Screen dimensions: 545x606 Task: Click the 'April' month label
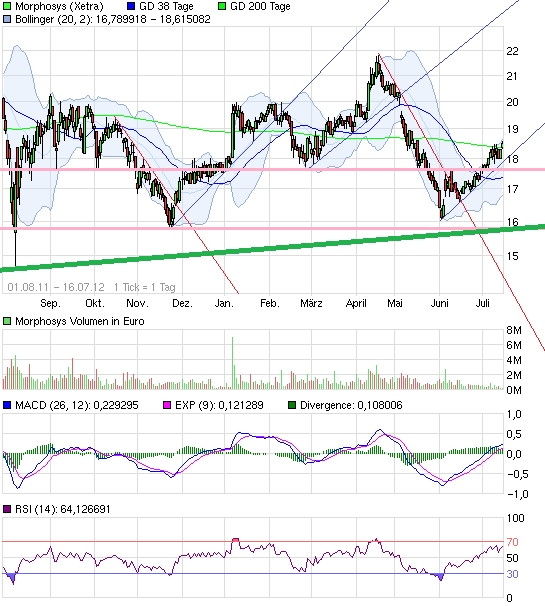pyautogui.click(x=356, y=303)
